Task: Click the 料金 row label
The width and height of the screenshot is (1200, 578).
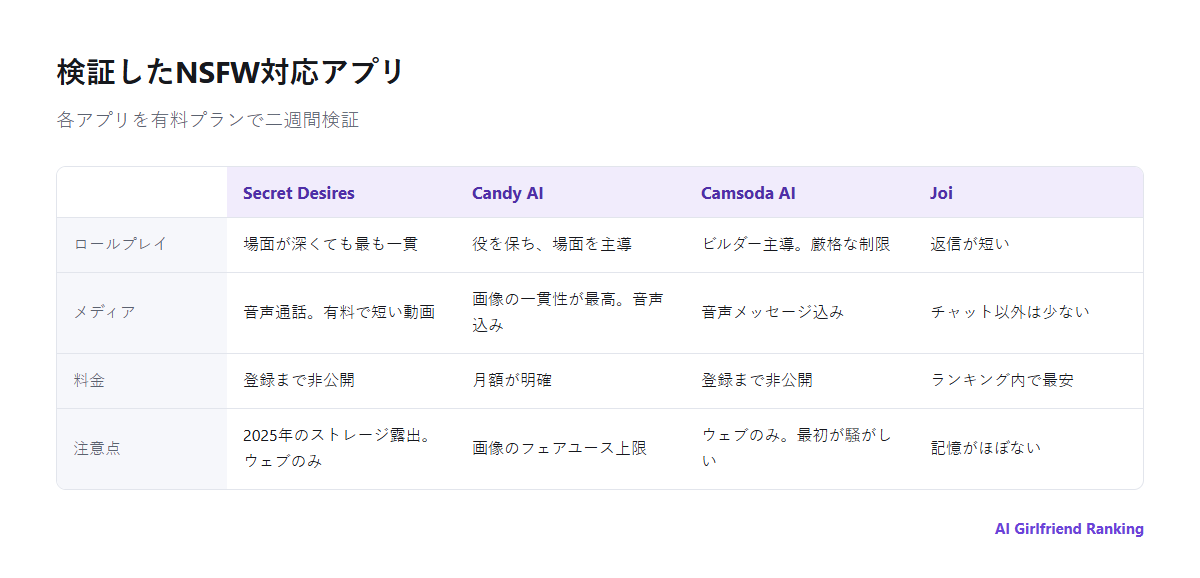Action: 89,380
